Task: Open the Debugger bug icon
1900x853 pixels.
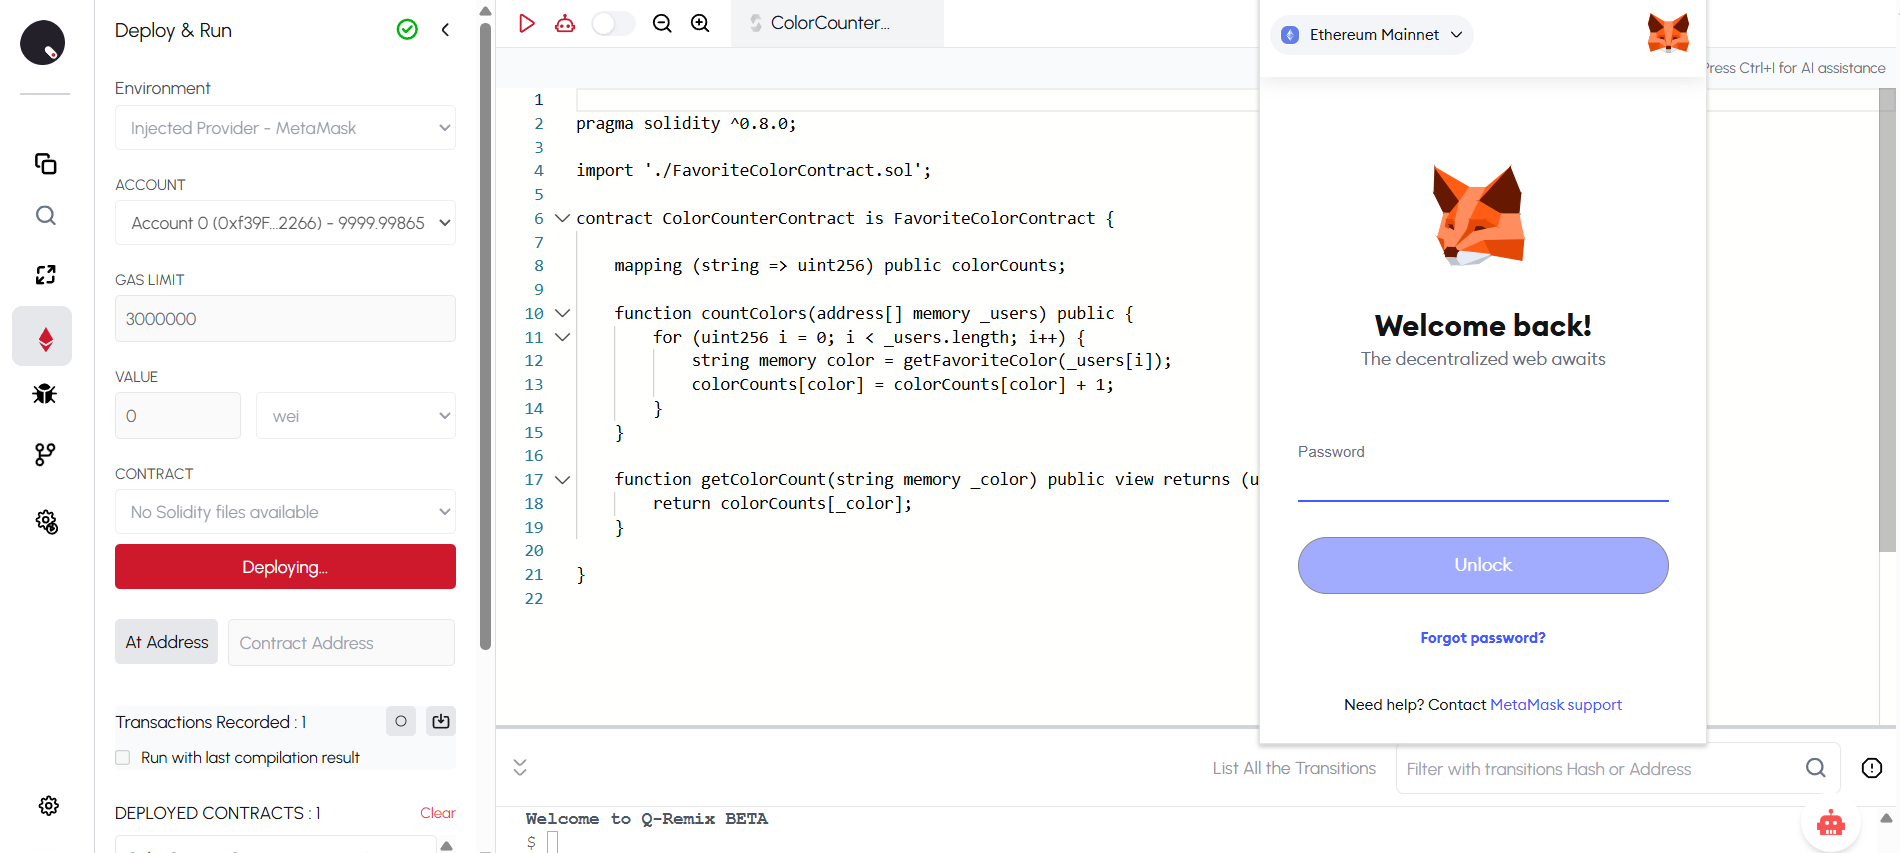Action: [45, 394]
